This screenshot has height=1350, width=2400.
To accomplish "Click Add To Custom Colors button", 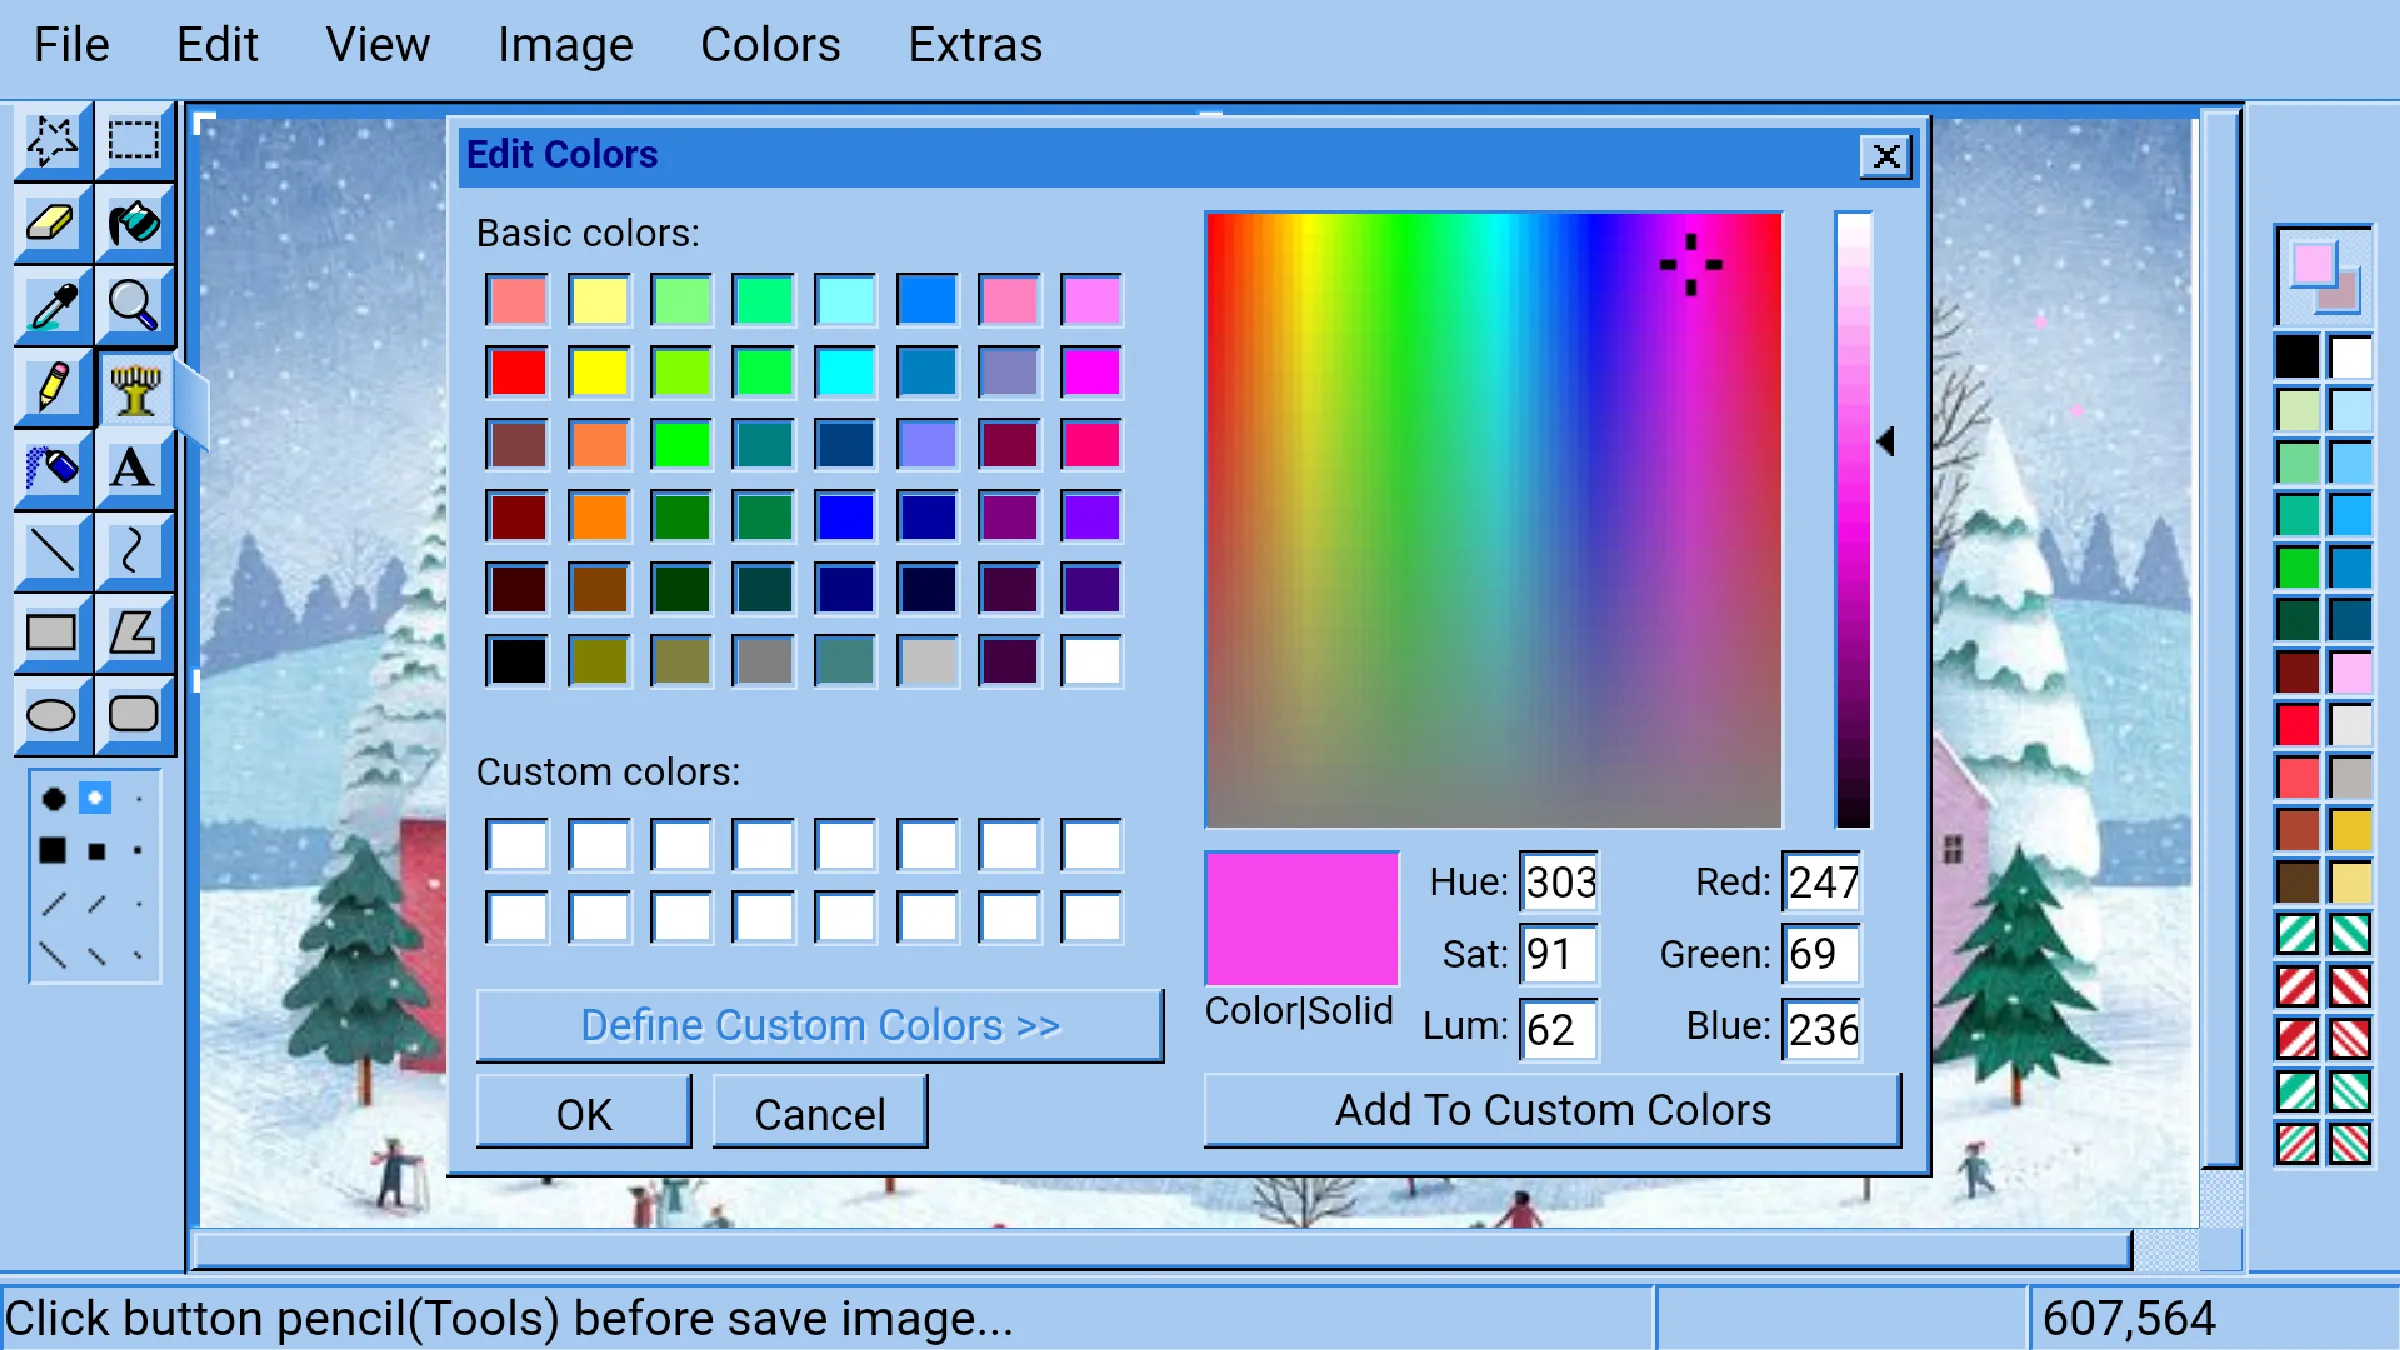I will (1553, 1109).
